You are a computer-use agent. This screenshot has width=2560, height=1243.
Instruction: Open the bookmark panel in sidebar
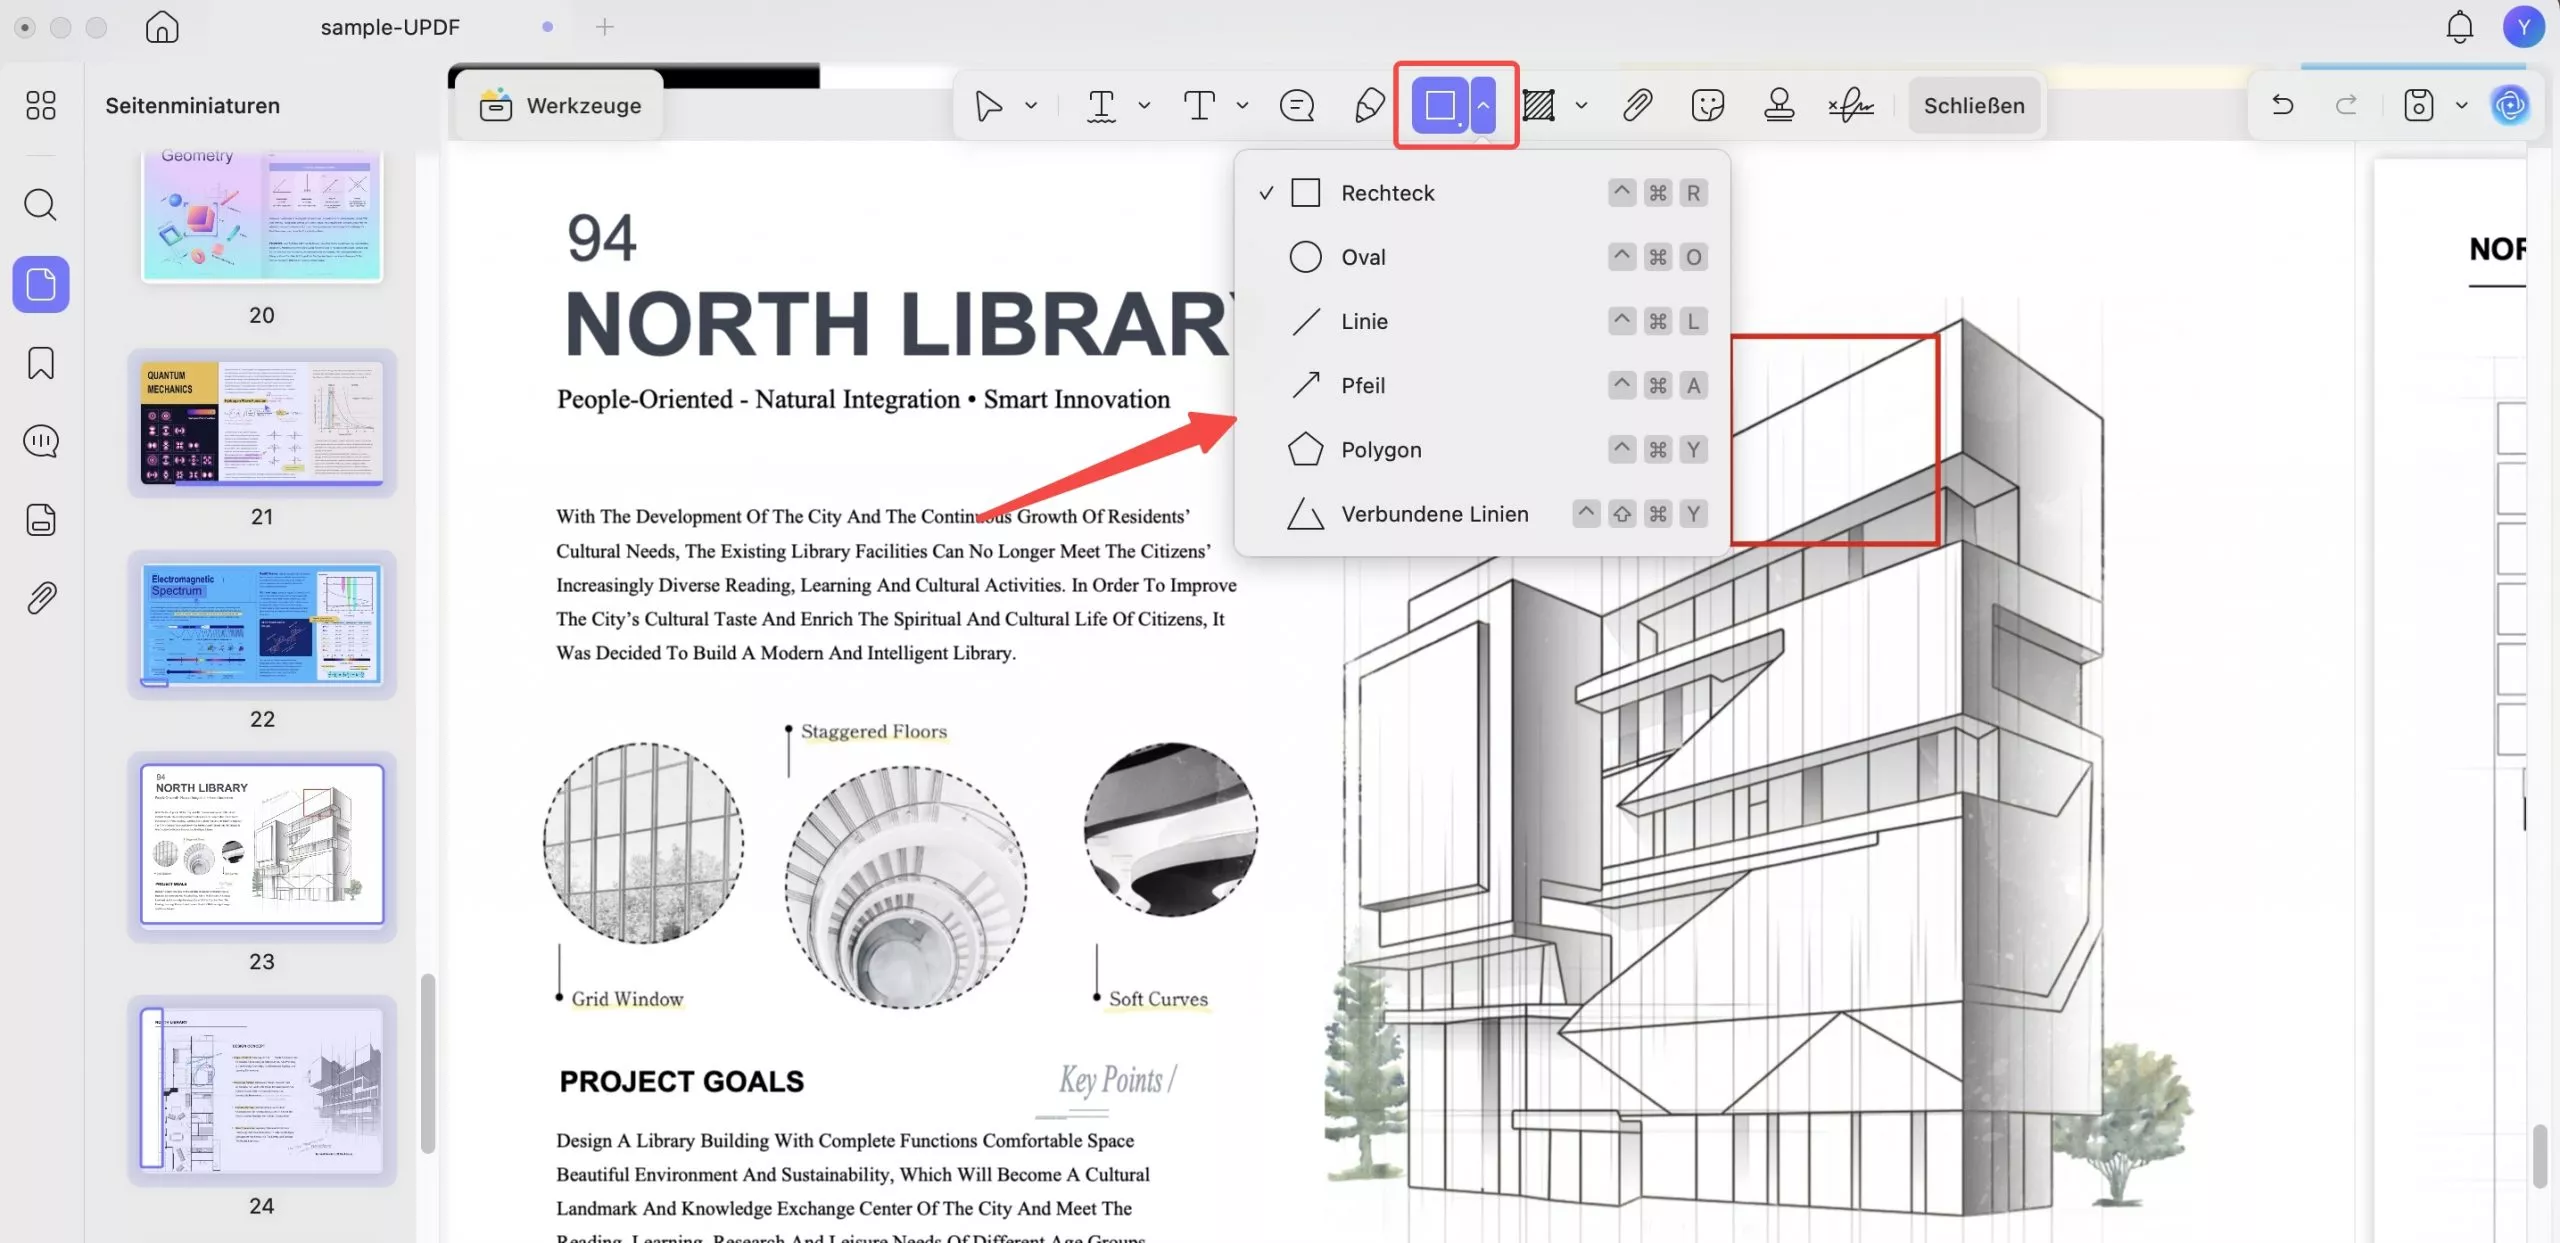click(41, 363)
